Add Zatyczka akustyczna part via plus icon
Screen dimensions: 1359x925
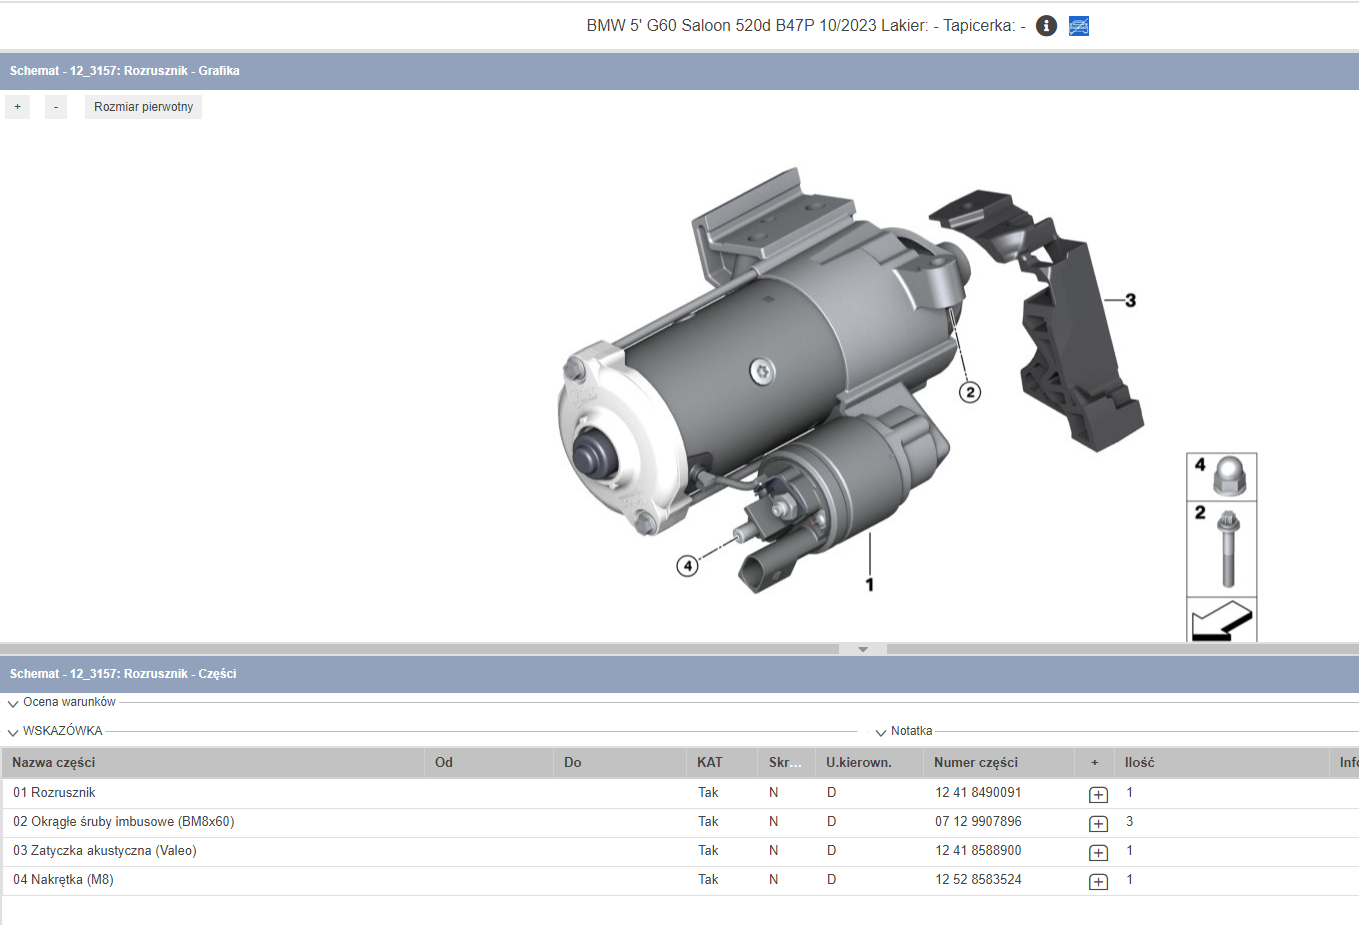(1098, 853)
